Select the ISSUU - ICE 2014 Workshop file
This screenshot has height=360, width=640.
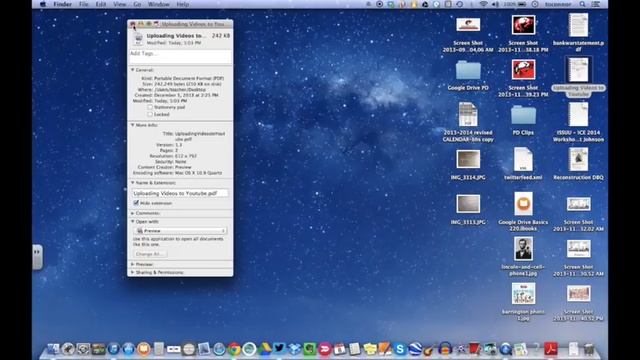coord(578,115)
